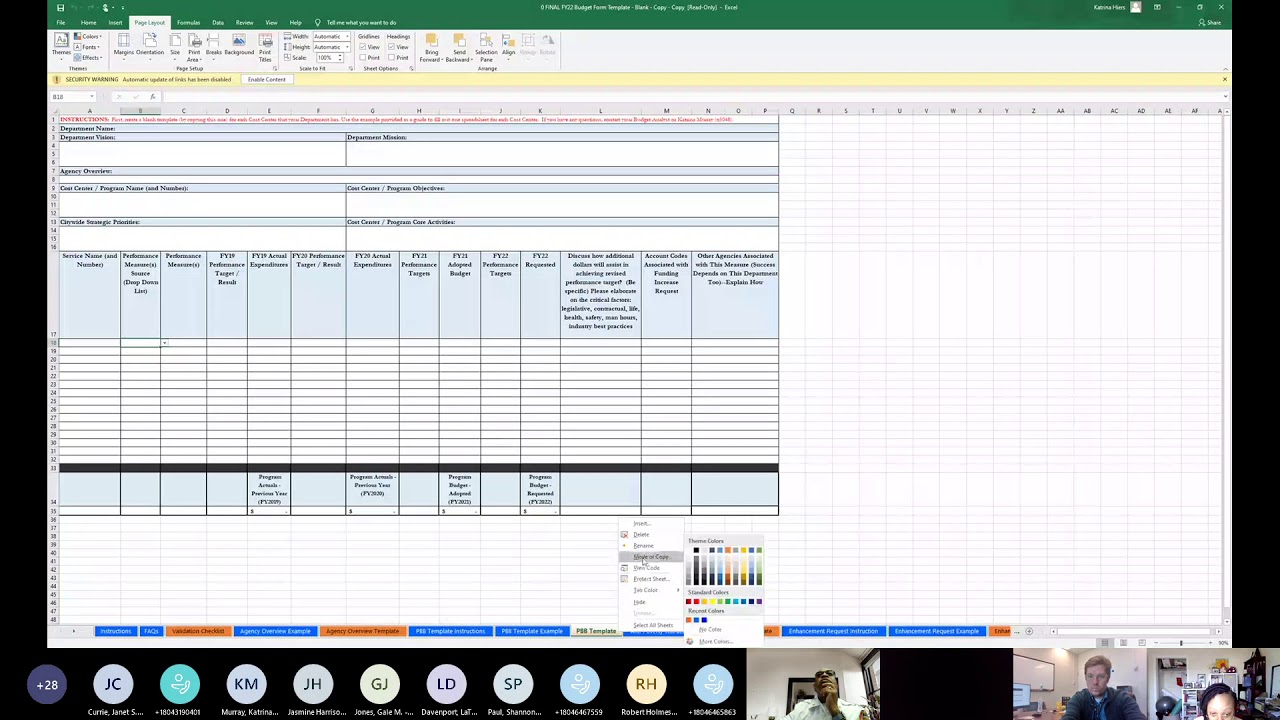Screen dimensions: 1280x720
Task: Click the Background image icon
Action: pyautogui.click(x=239, y=41)
